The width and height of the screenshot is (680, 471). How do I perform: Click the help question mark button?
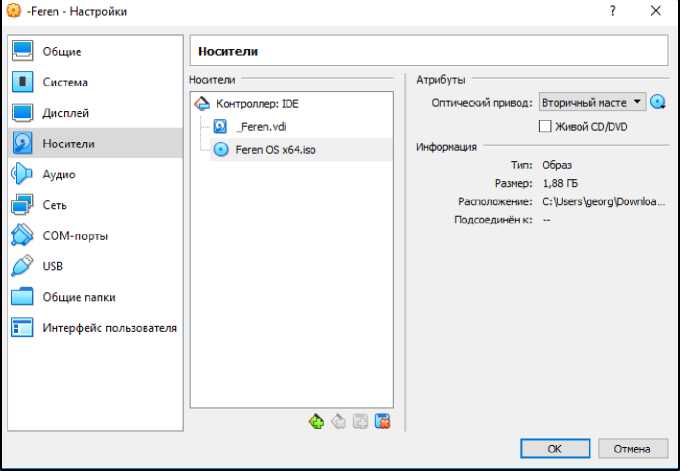[613, 11]
